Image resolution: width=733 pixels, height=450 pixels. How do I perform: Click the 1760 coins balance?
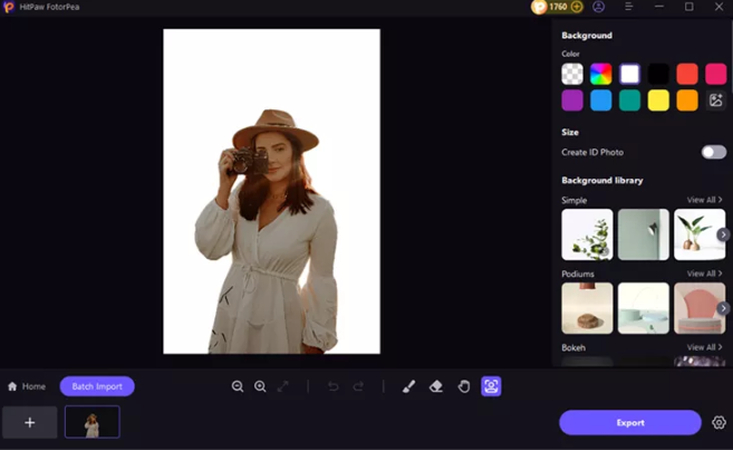pos(558,7)
